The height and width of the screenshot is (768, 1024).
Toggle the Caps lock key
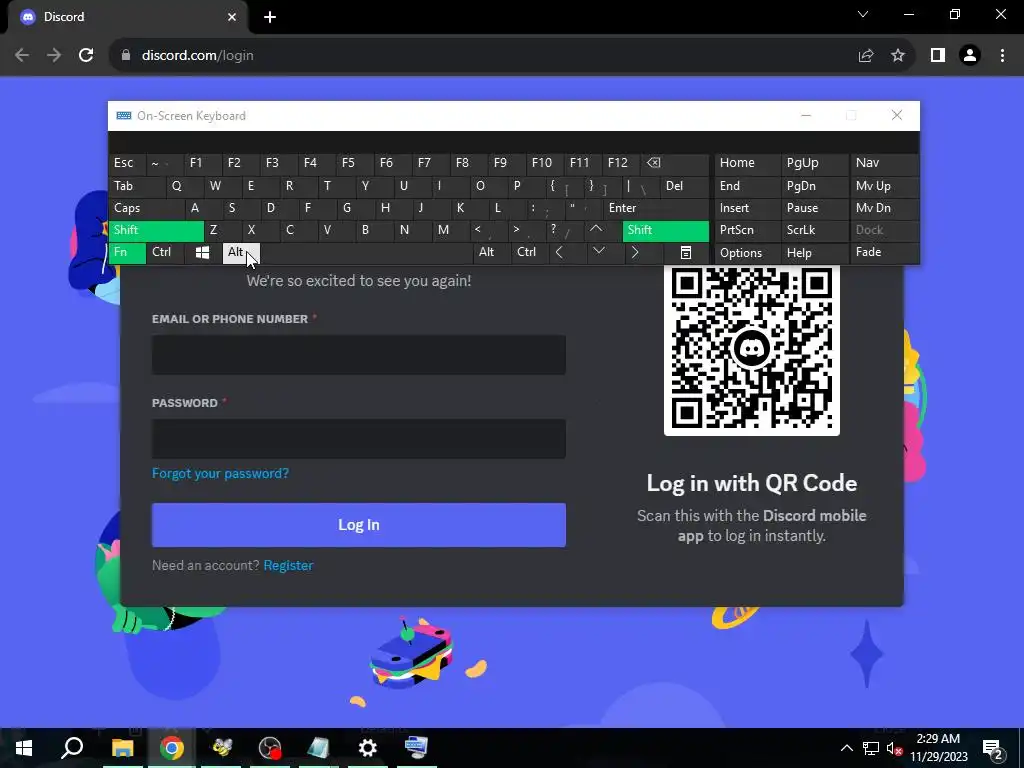click(146, 208)
